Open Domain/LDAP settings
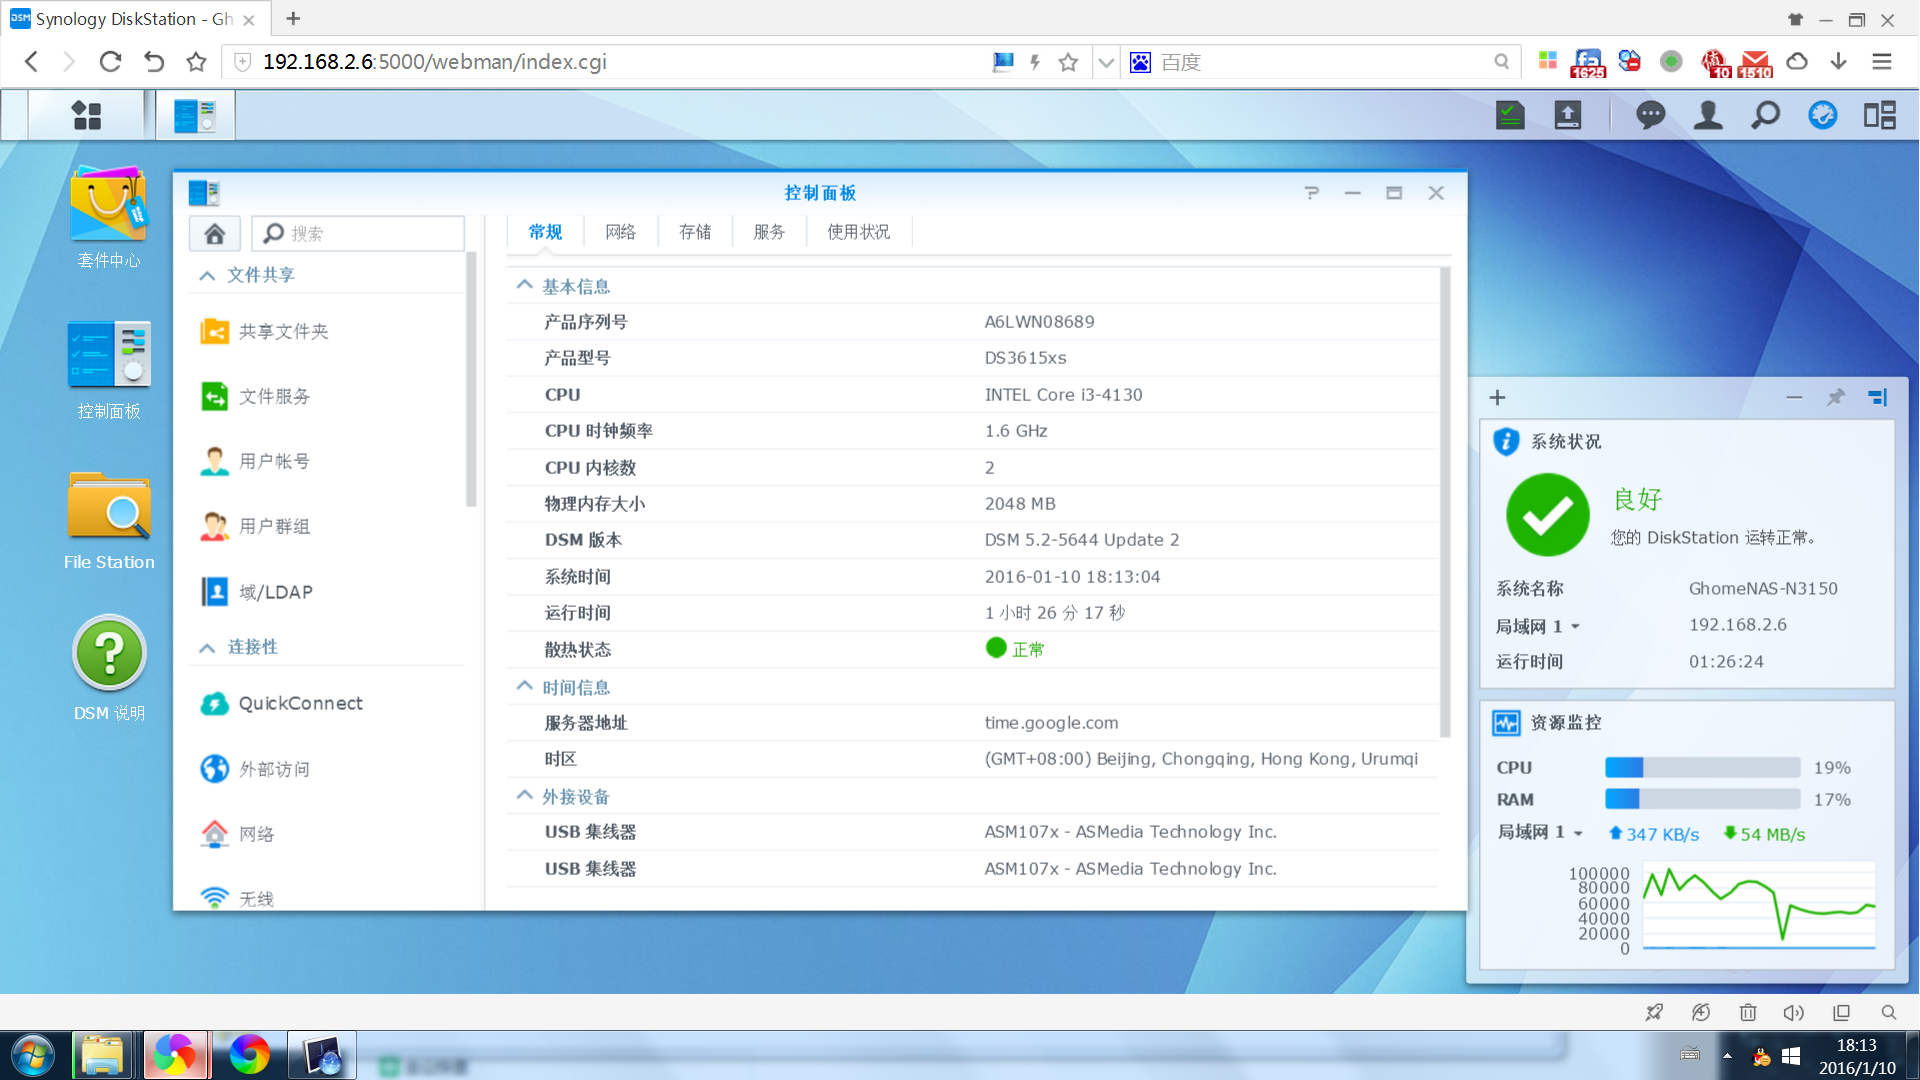 (257, 592)
